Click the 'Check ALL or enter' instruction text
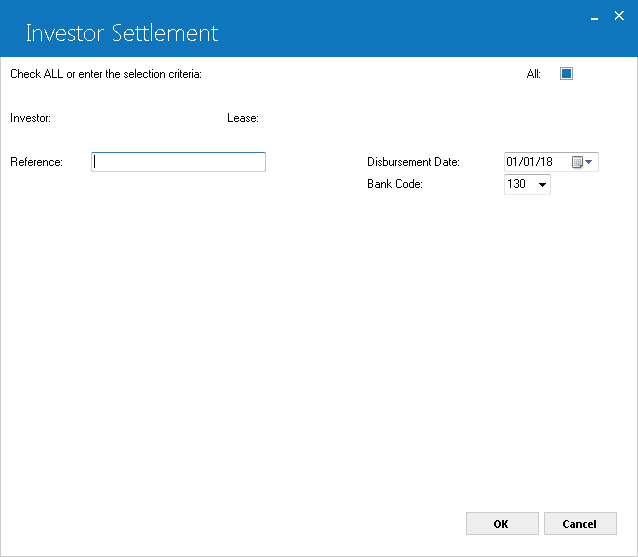The height and width of the screenshot is (557, 638). pos(106,74)
